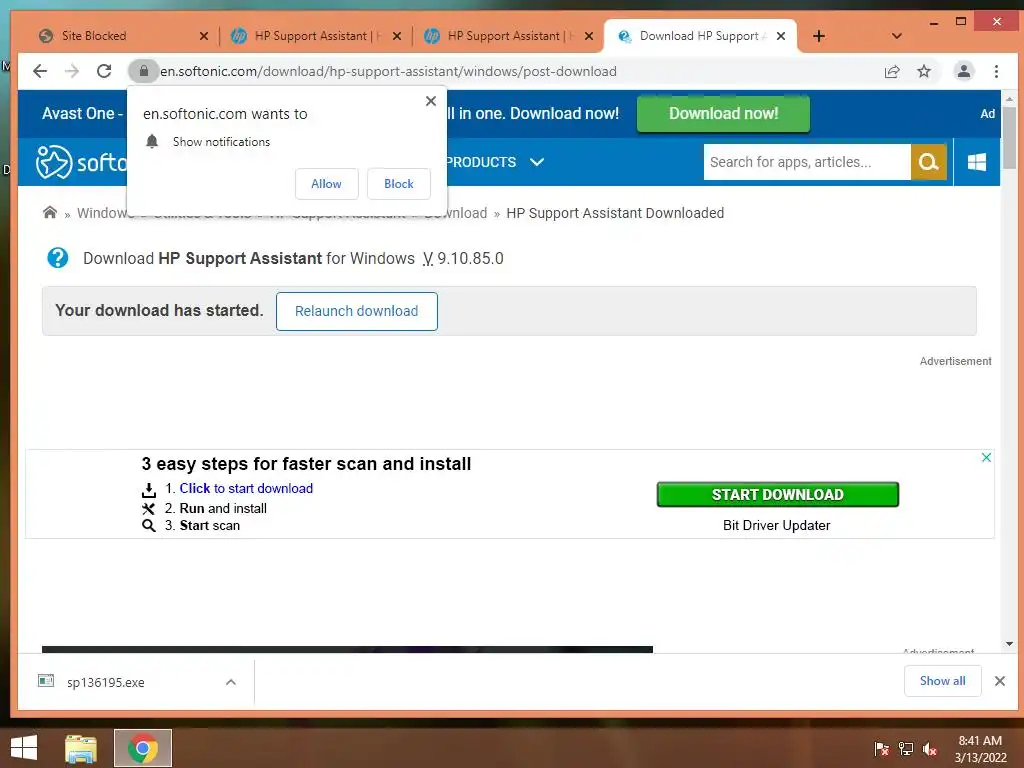Reload the Softonic page
This screenshot has height=768, width=1024.
[104, 71]
